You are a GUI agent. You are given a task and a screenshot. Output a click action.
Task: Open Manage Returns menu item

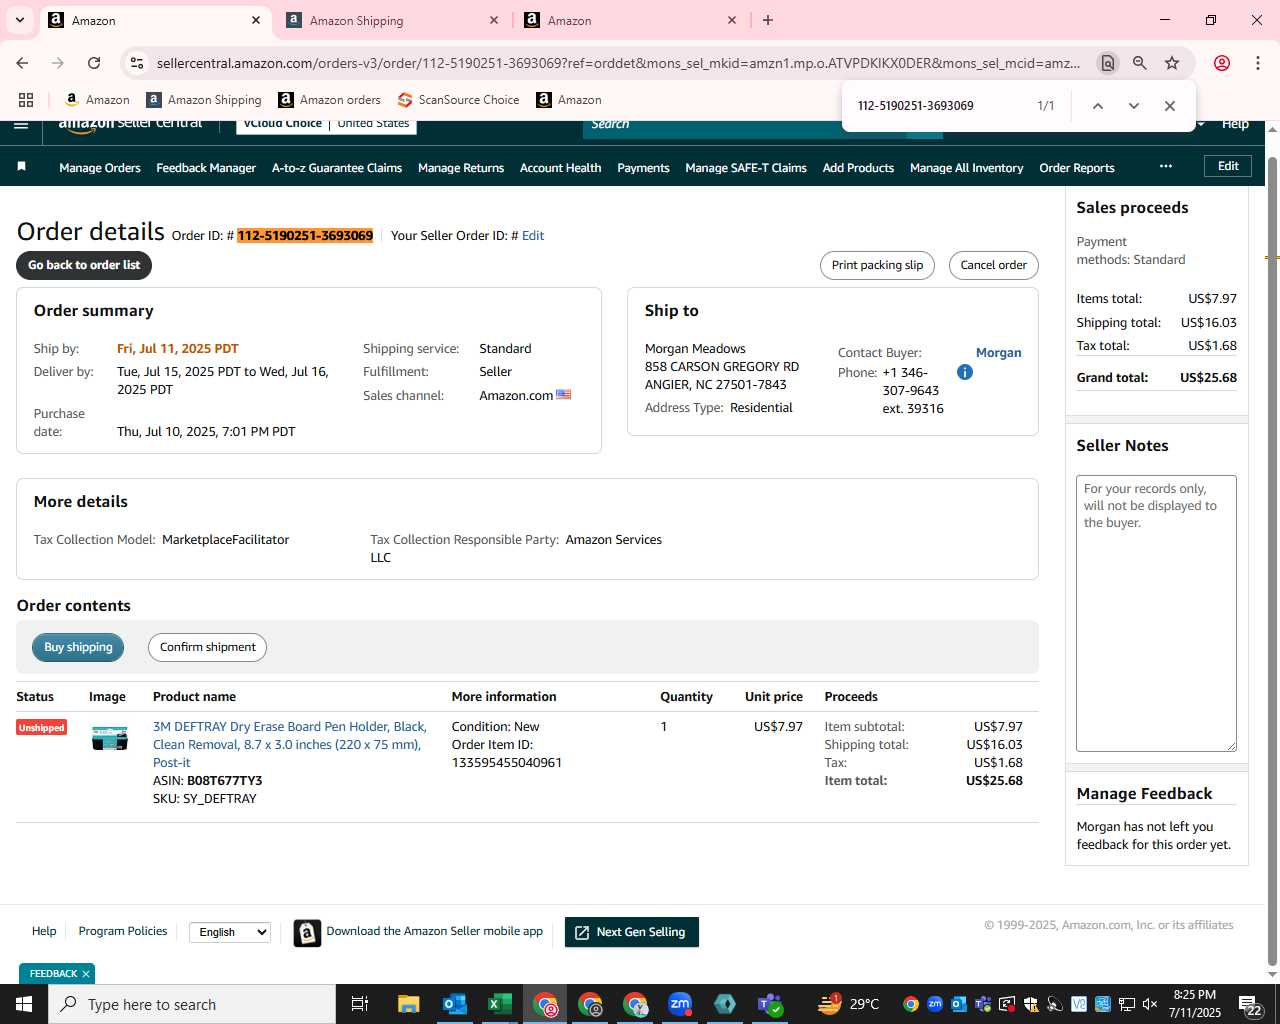pos(461,168)
